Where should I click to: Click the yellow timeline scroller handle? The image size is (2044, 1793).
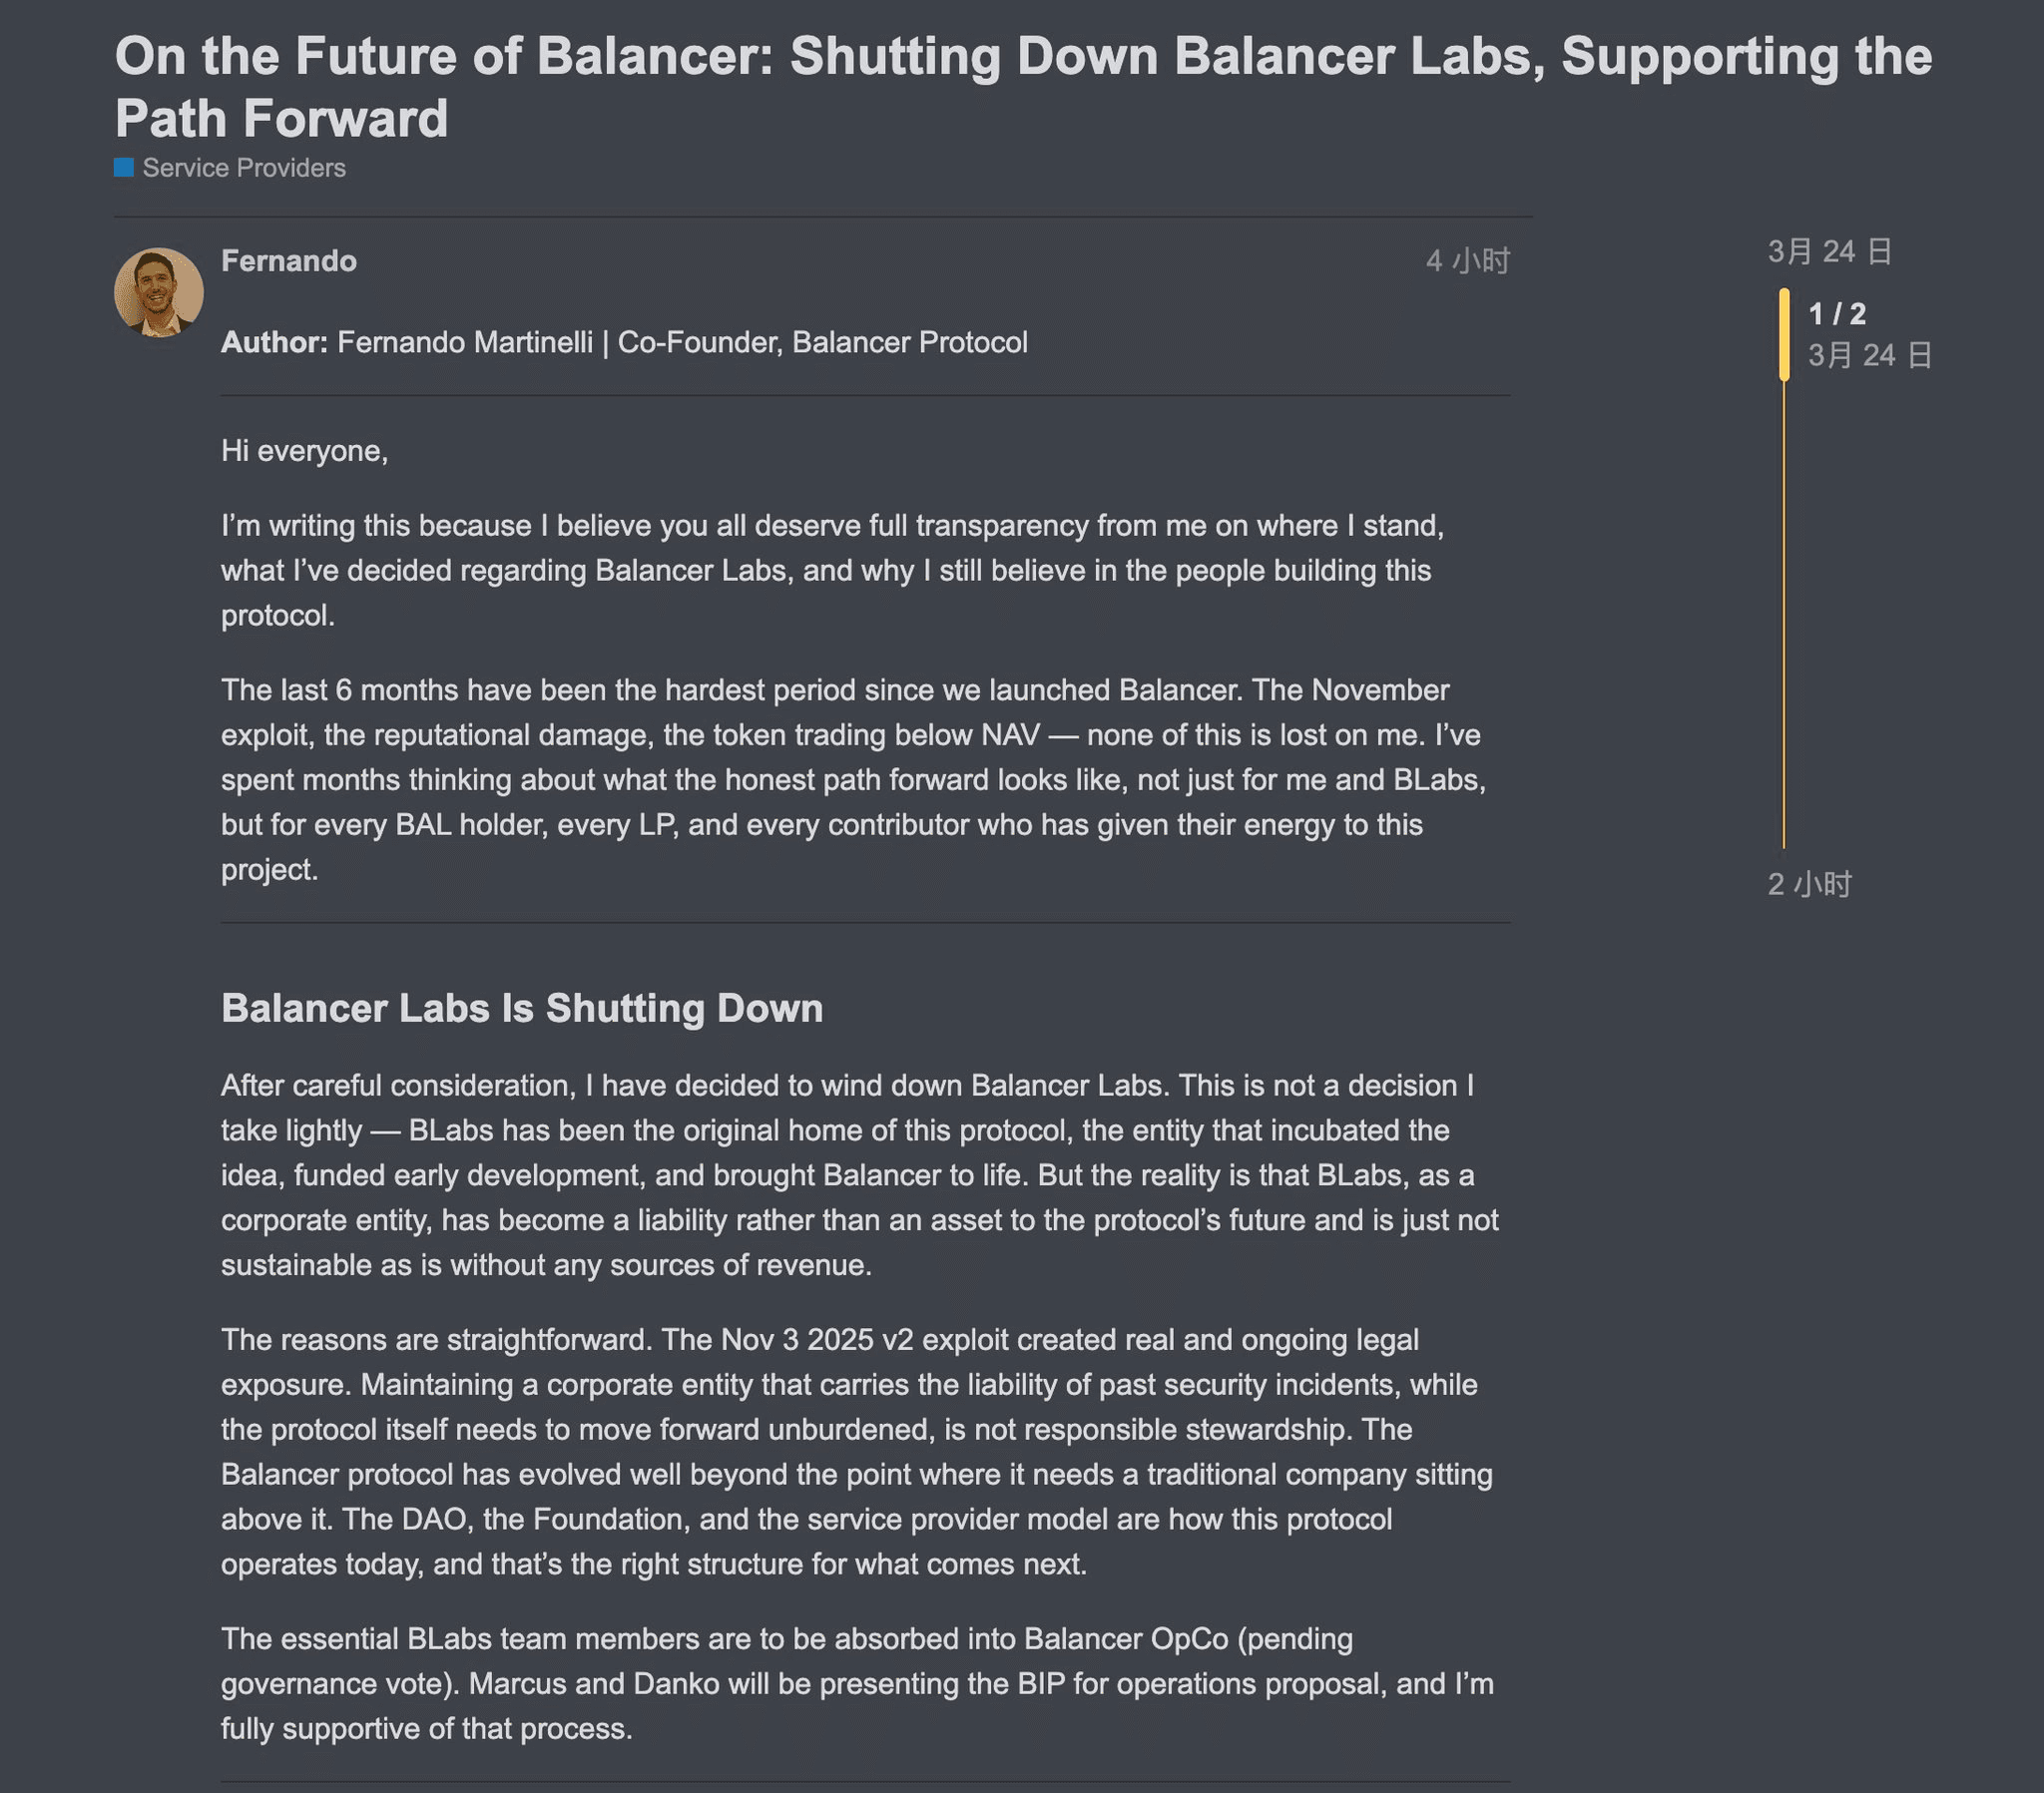[1784, 334]
